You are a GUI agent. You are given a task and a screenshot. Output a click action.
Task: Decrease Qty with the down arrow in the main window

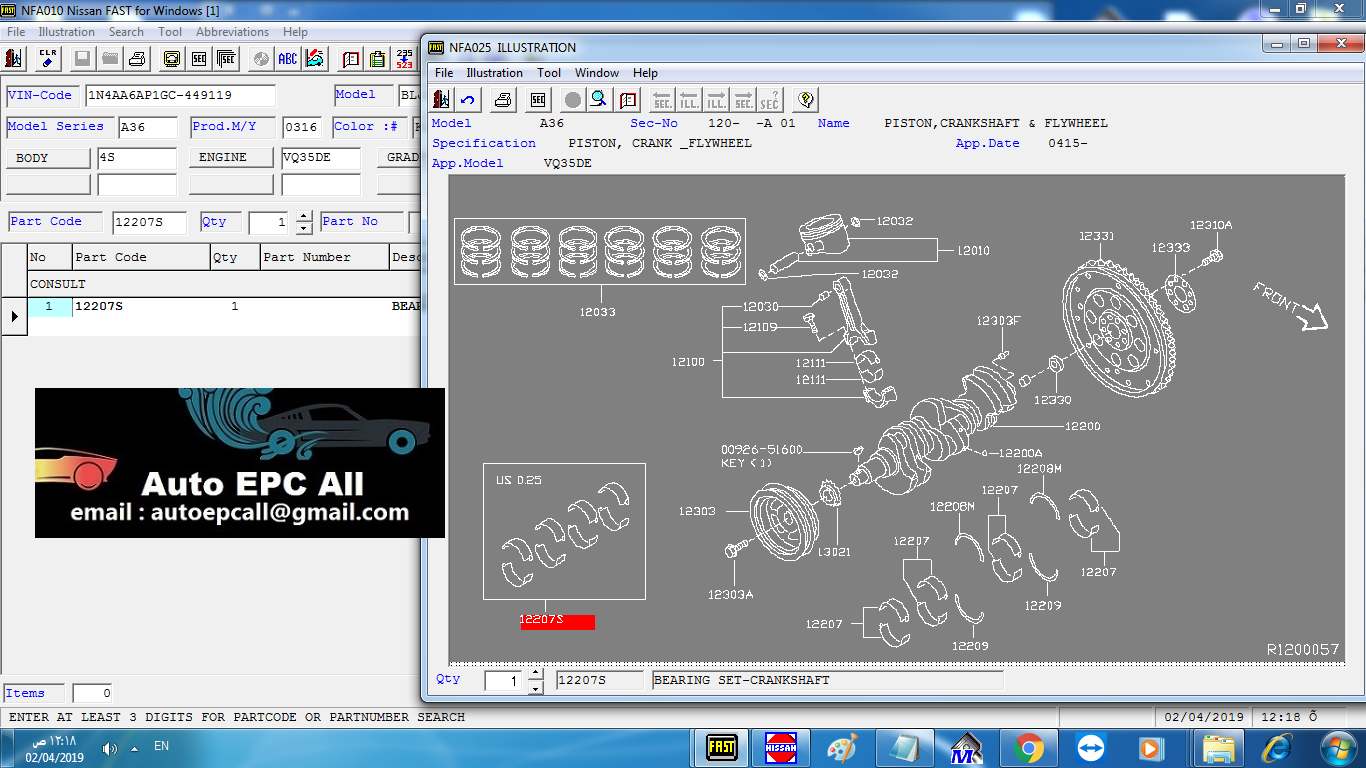point(305,228)
